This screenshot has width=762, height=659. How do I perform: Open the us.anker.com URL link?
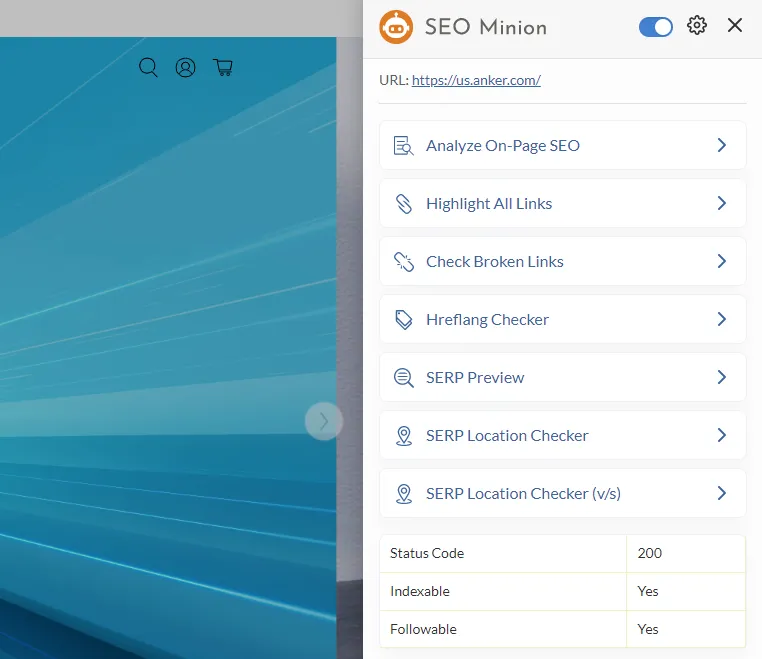[476, 80]
